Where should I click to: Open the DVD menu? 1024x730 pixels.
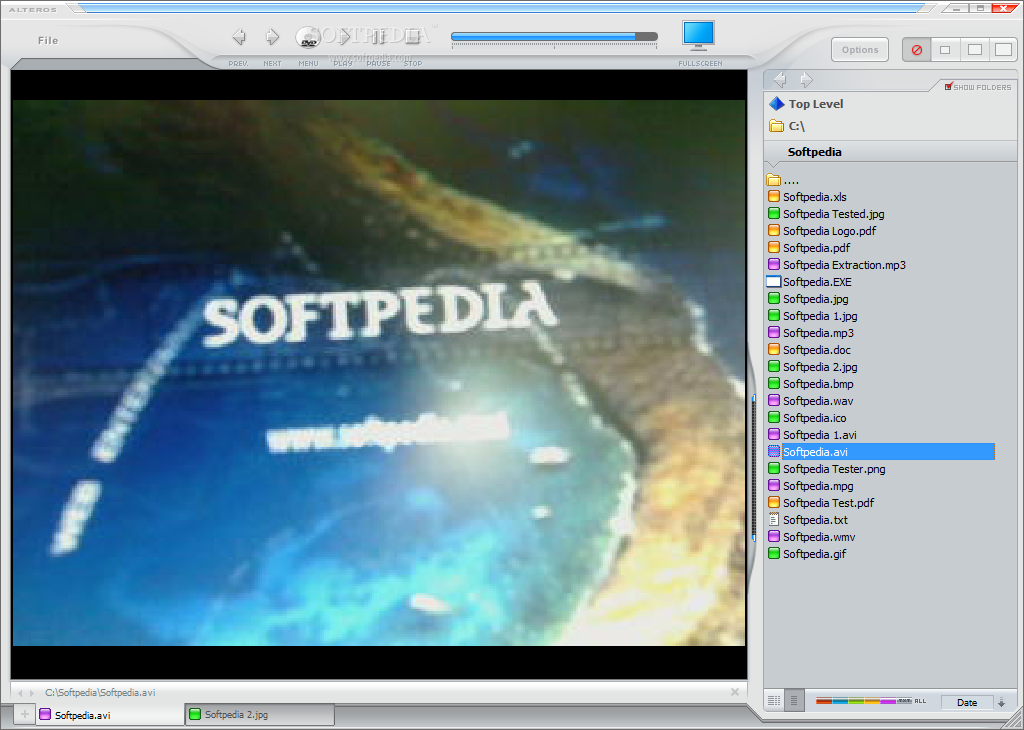[308, 37]
